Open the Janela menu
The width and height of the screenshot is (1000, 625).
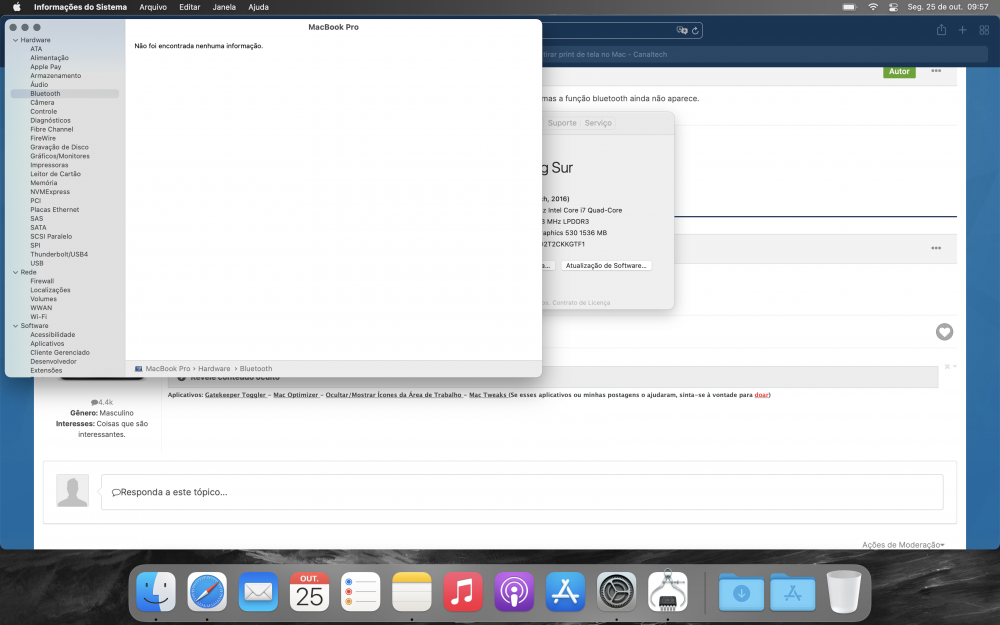coord(224,7)
